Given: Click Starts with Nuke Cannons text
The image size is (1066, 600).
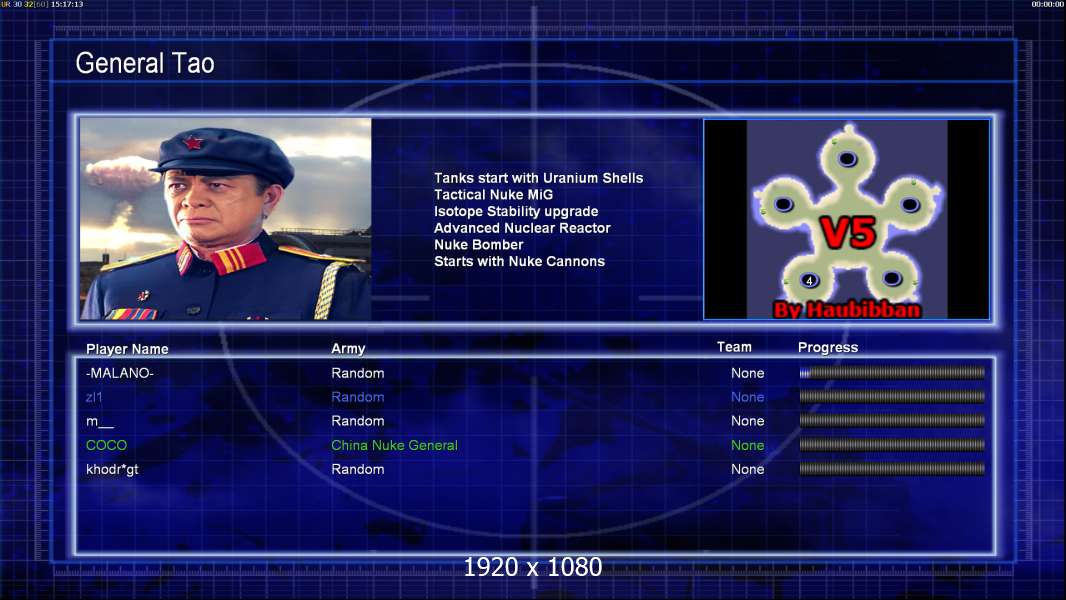Looking at the screenshot, I should [519, 262].
